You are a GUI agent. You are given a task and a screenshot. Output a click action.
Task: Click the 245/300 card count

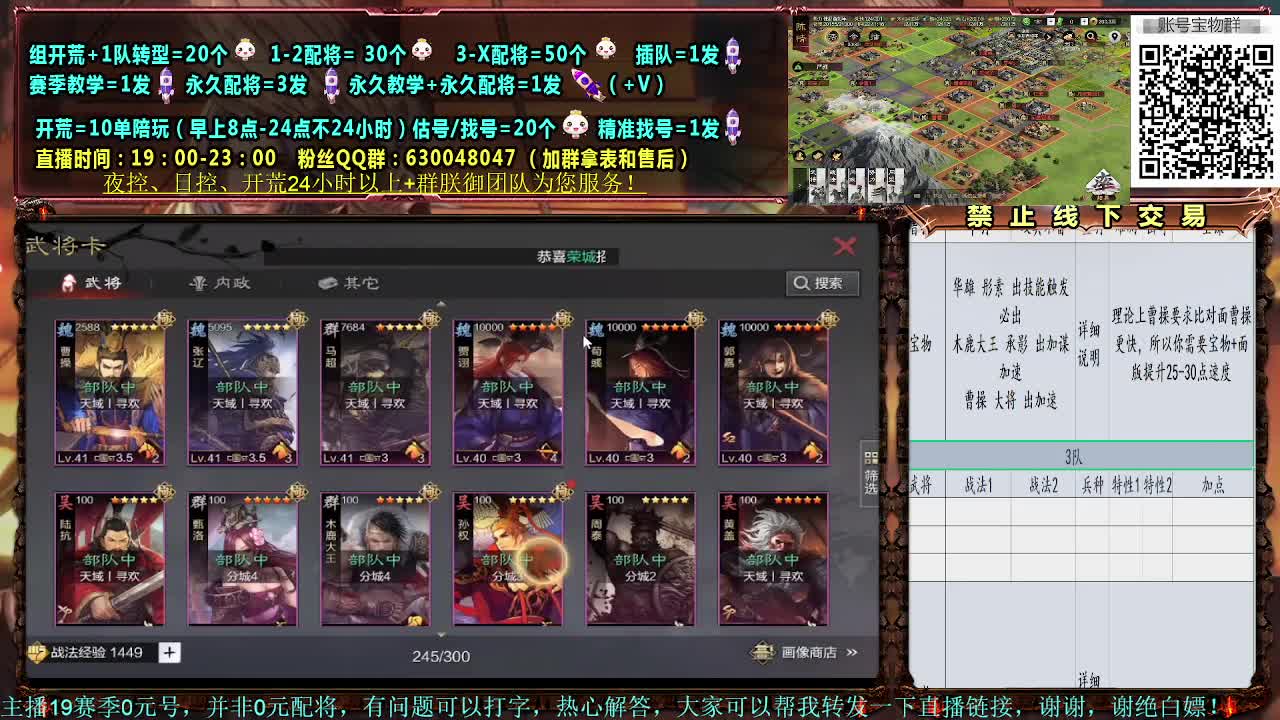(x=441, y=656)
